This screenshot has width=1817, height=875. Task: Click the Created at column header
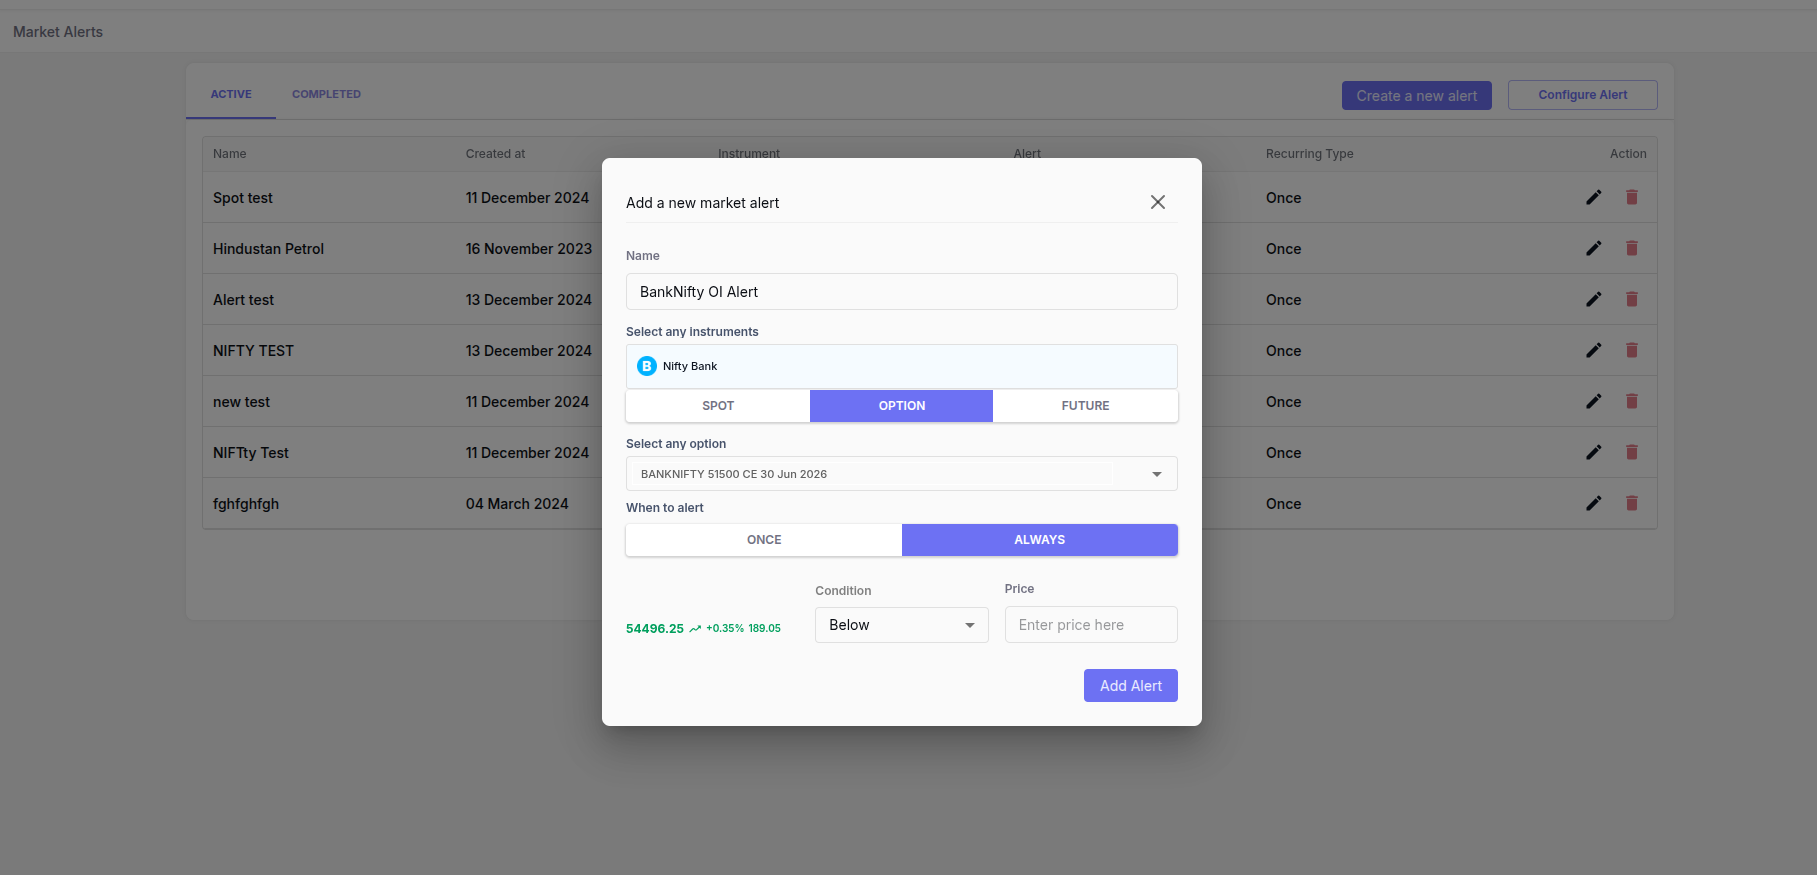(495, 154)
